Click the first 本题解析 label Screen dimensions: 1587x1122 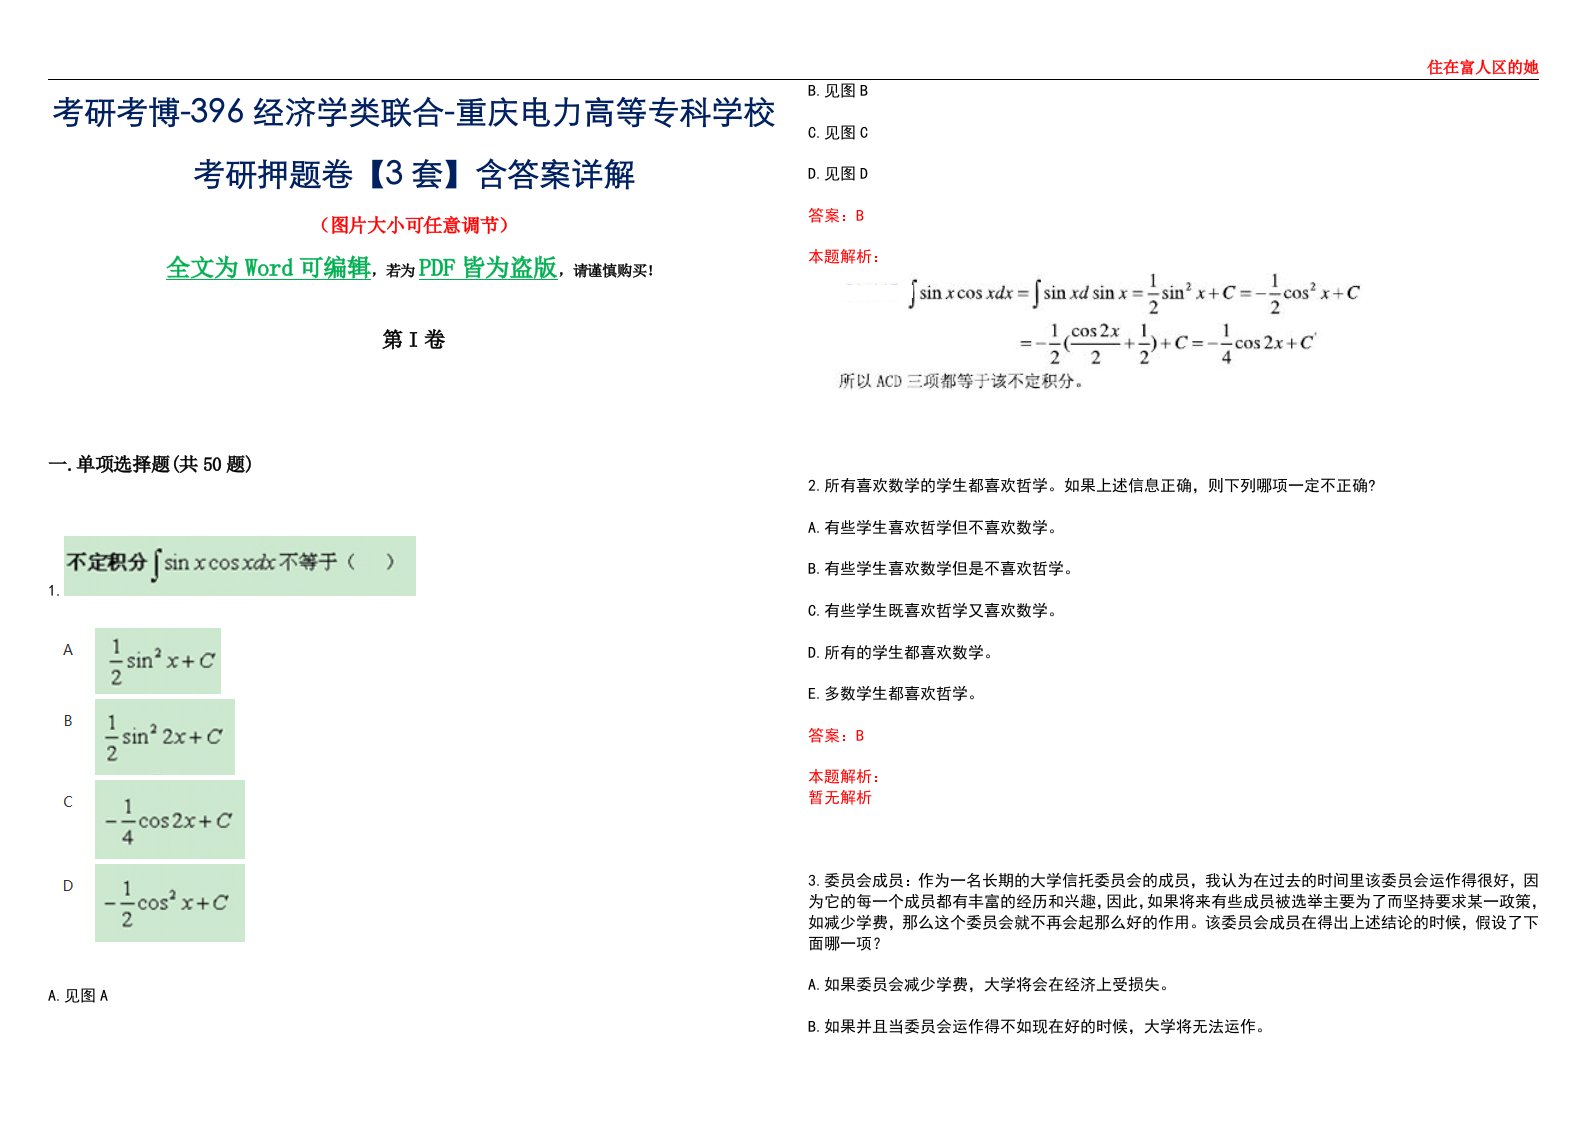(844, 257)
